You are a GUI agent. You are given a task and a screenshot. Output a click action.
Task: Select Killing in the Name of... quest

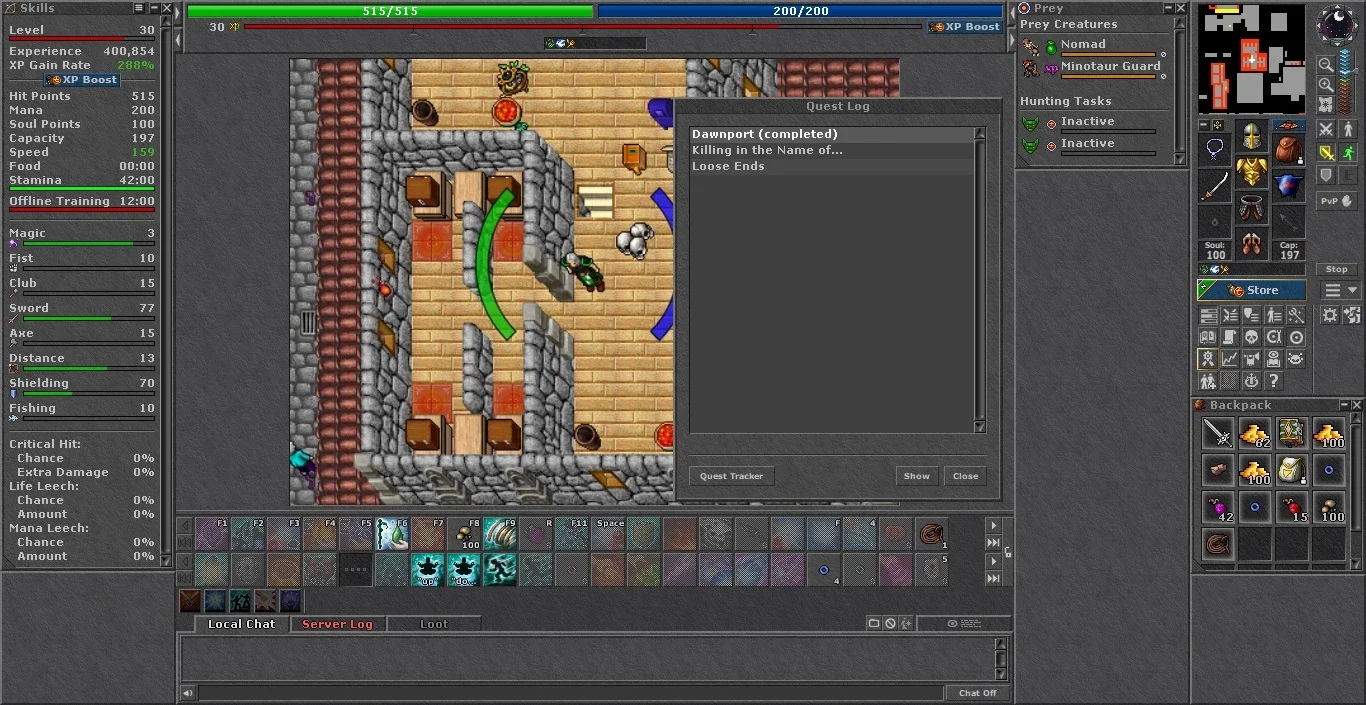click(x=831, y=150)
